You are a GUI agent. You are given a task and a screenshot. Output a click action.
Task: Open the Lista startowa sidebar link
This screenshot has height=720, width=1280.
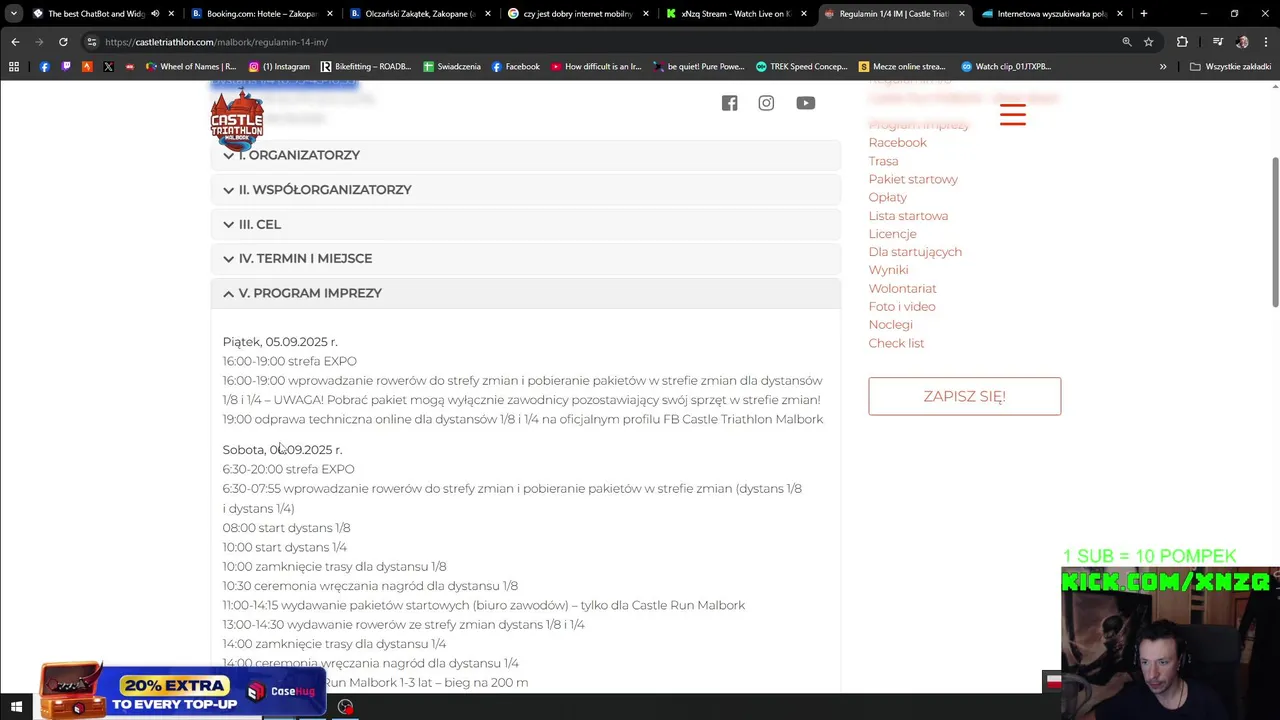click(x=908, y=216)
